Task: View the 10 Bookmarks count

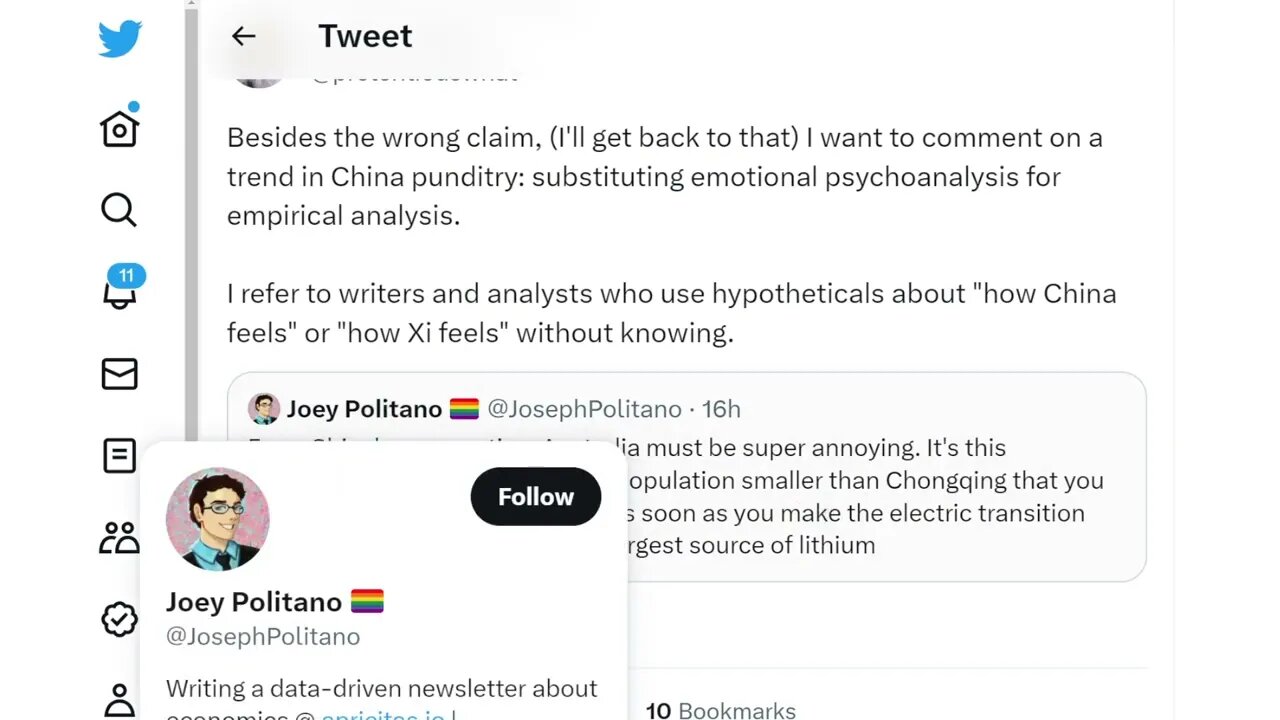Action: 721,710
